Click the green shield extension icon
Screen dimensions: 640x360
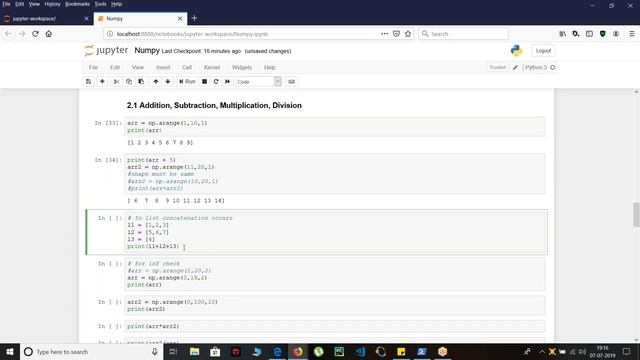click(x=602, y=34)
